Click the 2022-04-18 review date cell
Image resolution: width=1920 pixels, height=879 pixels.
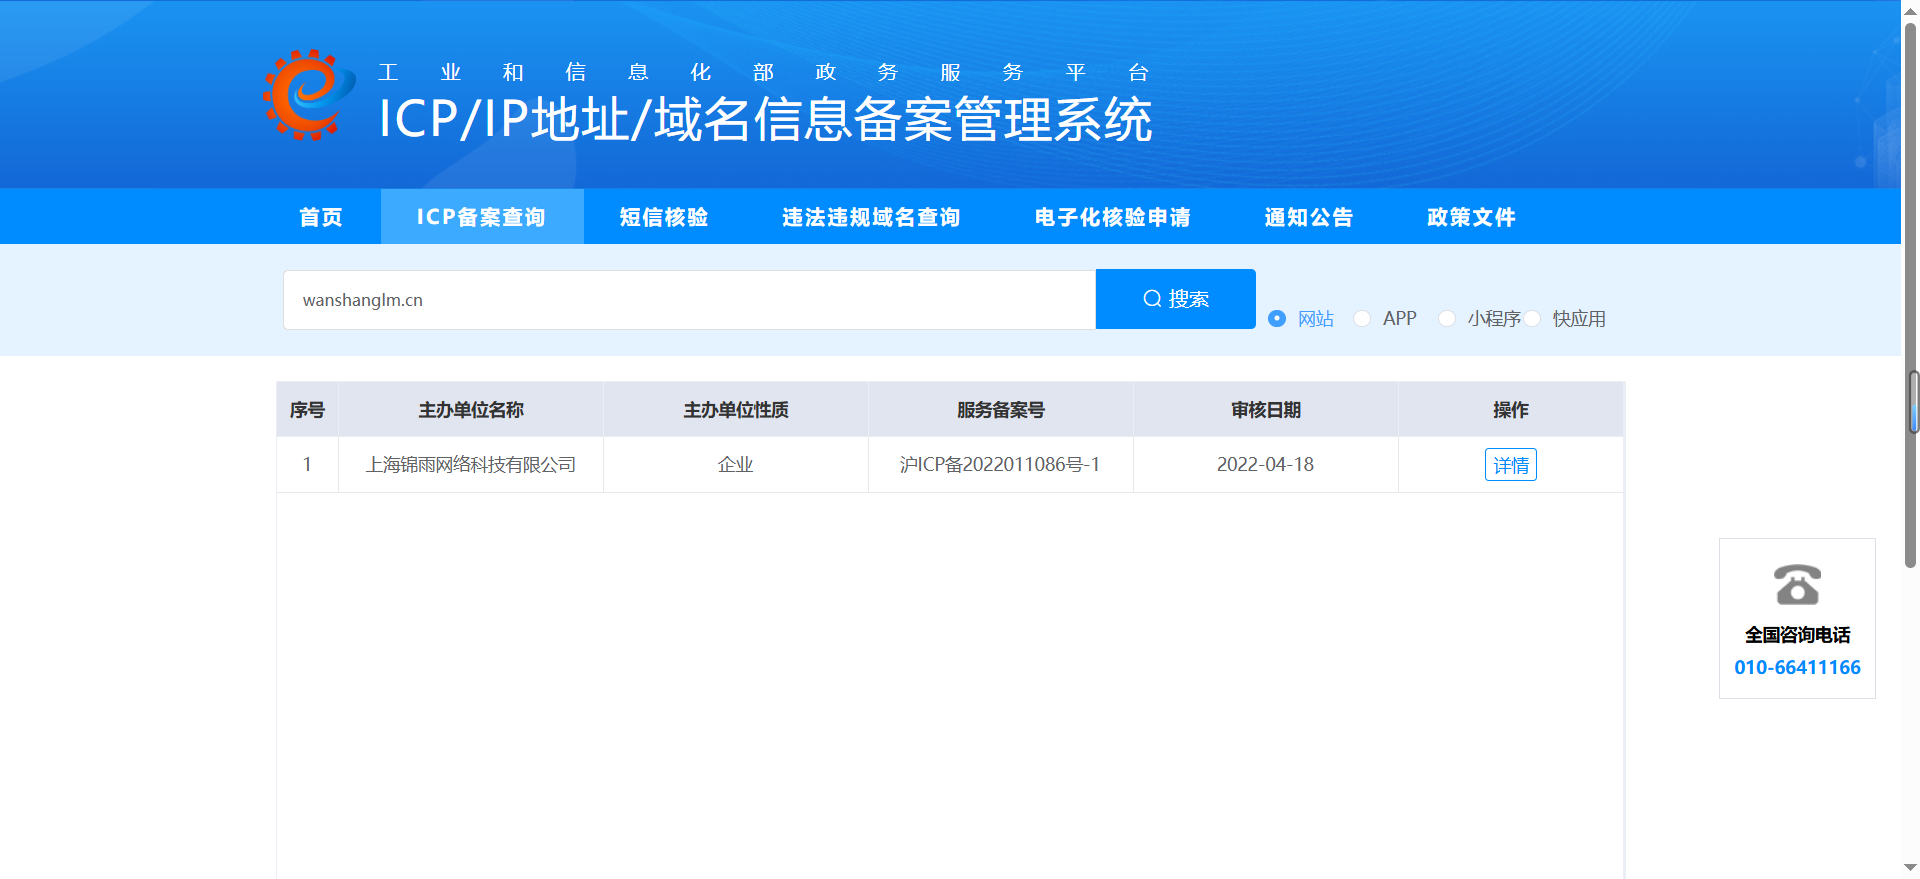[x=1265, y=465]
